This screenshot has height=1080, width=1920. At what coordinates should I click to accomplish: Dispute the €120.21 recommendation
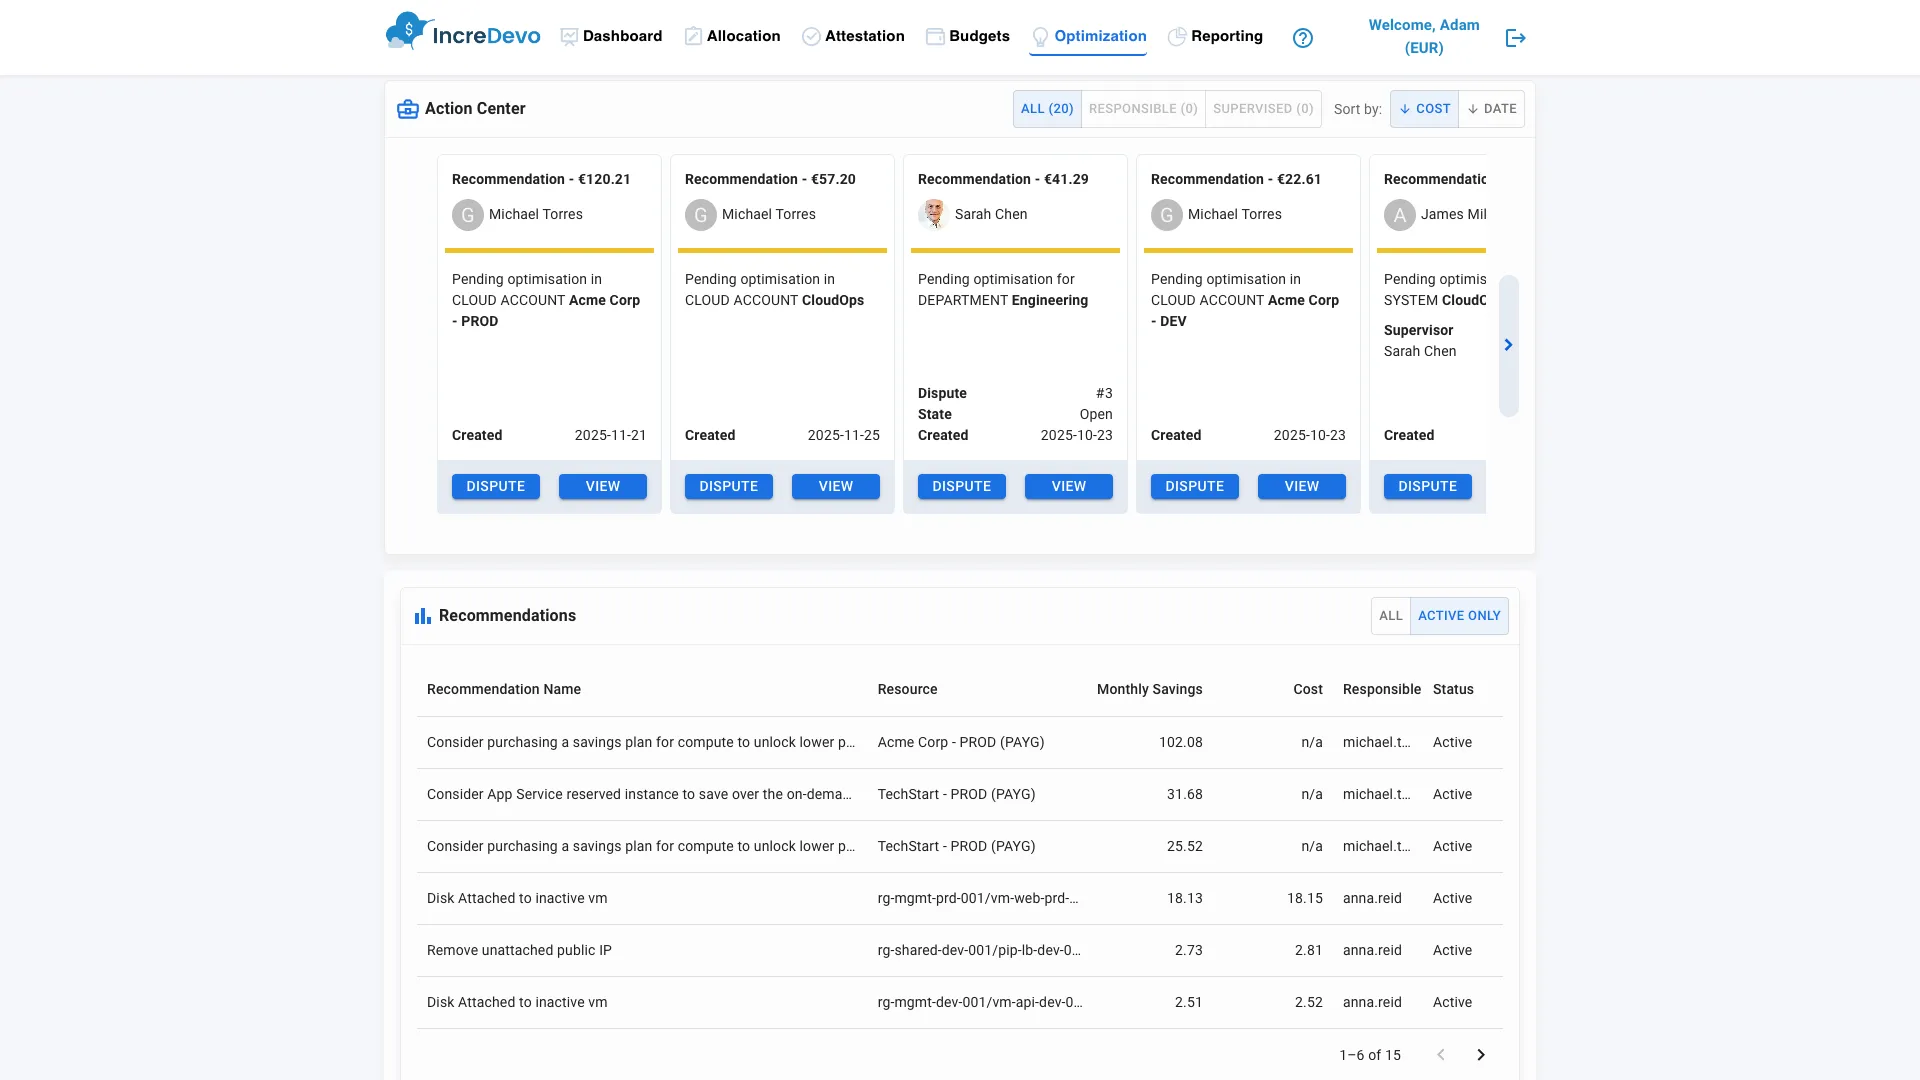[x=495, y=486]
